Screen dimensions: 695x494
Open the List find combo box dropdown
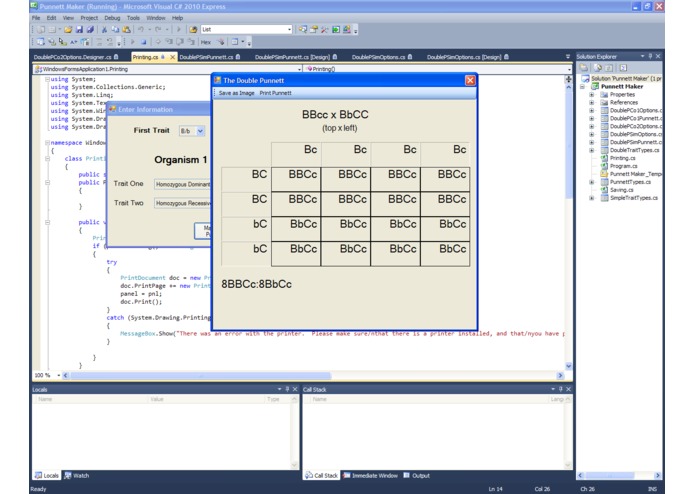pos(289,30)
